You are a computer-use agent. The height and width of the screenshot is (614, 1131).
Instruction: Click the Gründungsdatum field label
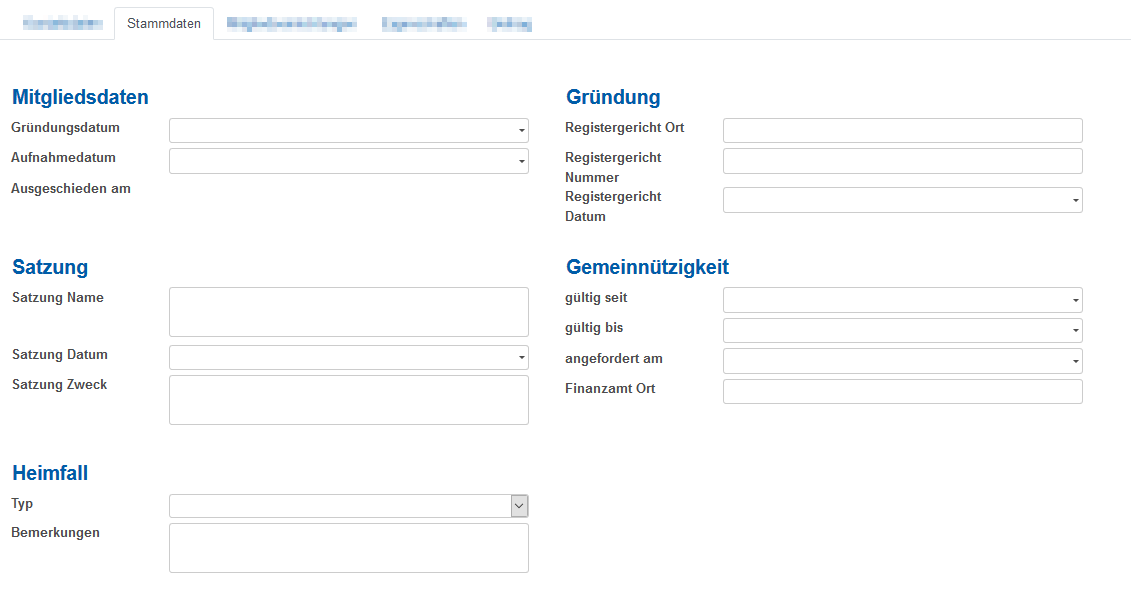[x=65, y=128]
